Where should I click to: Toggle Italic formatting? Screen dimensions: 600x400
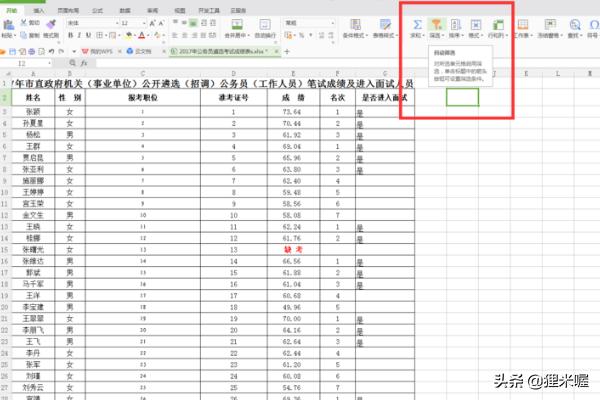(79, 35)
